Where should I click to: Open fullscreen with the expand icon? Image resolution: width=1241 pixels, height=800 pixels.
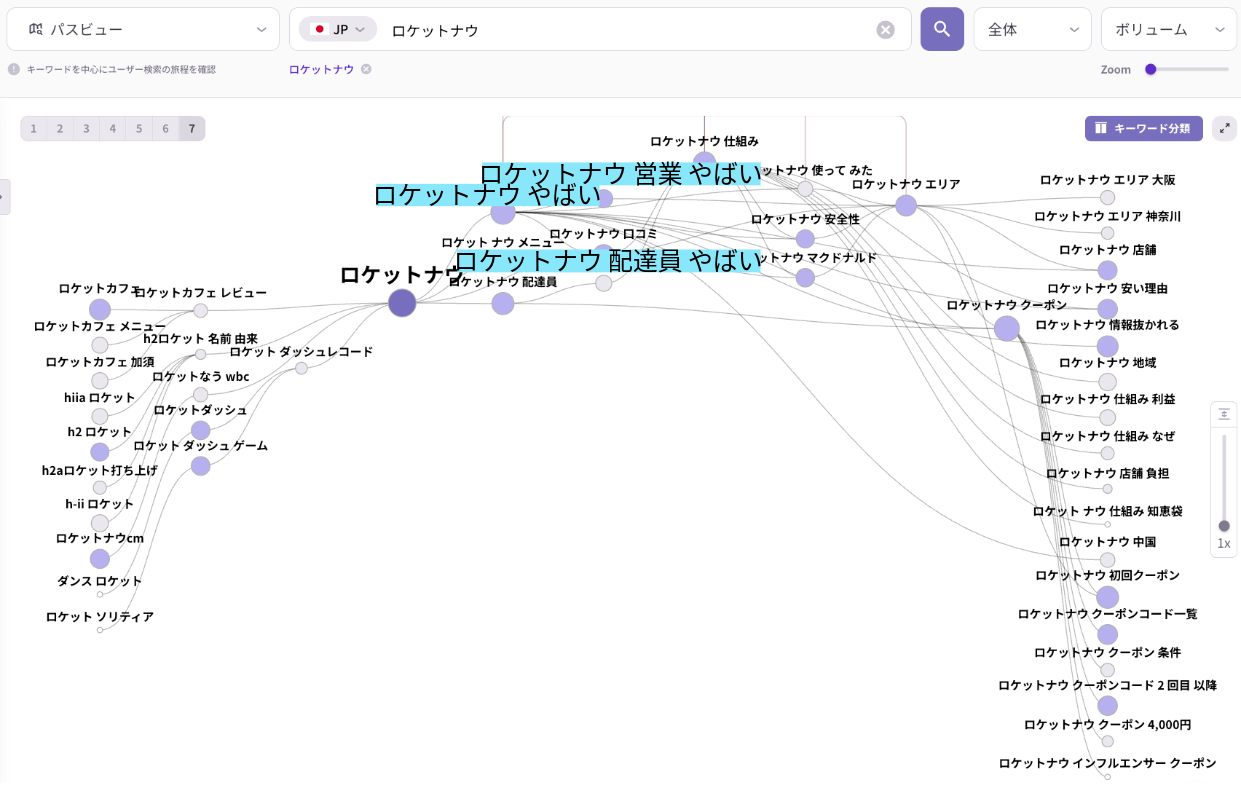1224,128
